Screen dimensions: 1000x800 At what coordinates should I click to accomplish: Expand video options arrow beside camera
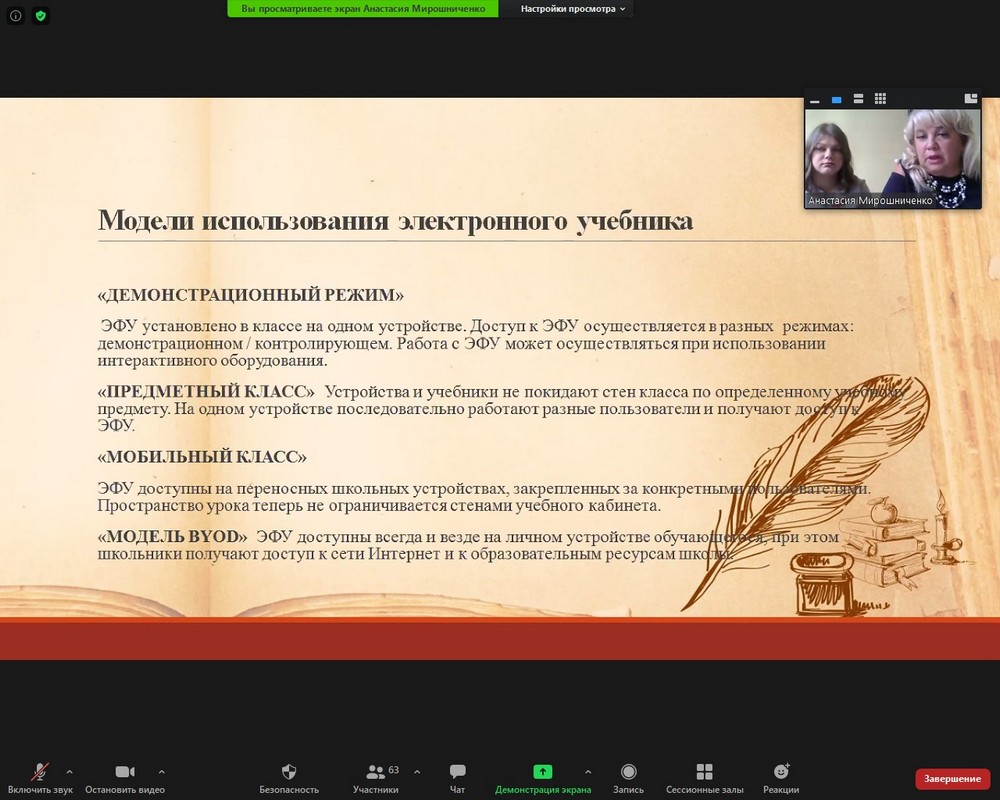162,772
